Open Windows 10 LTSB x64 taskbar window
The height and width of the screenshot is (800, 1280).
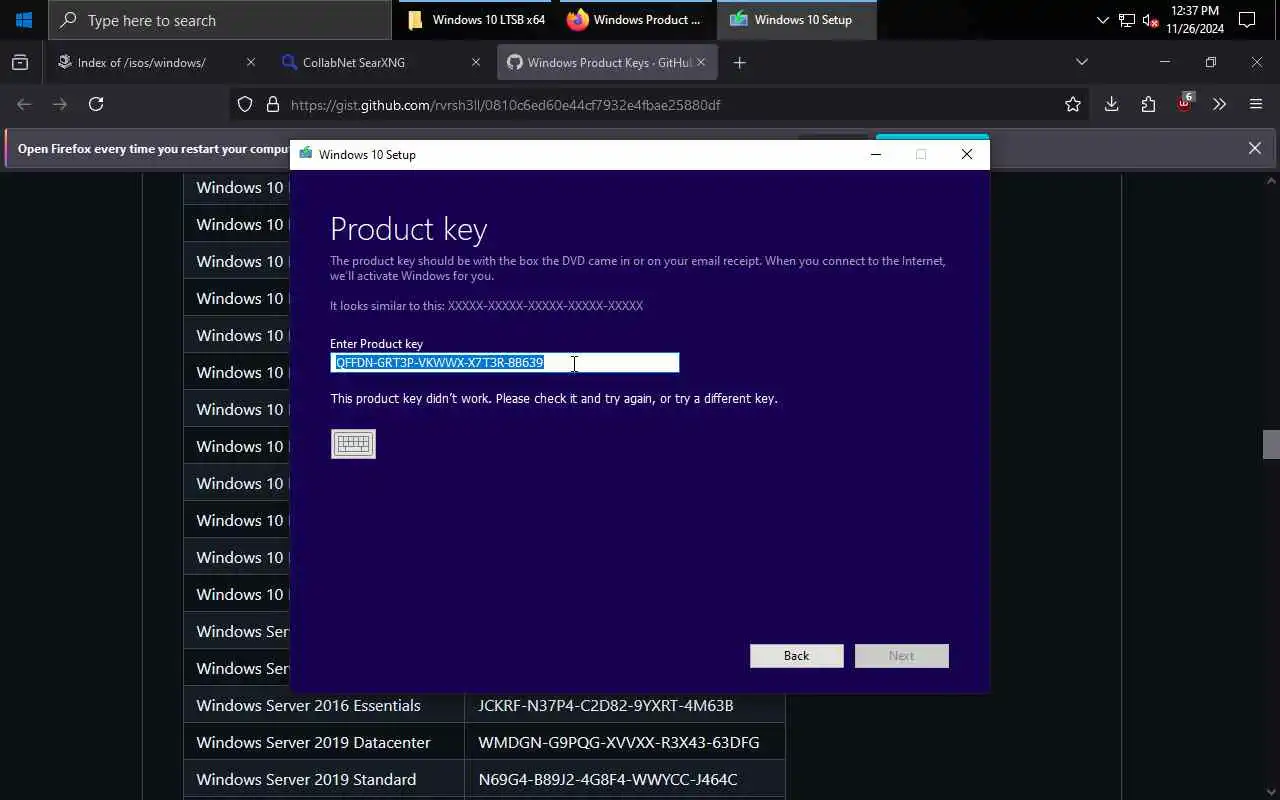tap(476, 20)
